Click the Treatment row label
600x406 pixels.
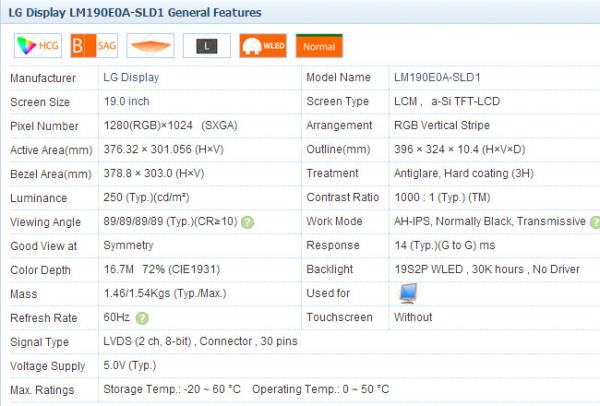coord(332,173)
